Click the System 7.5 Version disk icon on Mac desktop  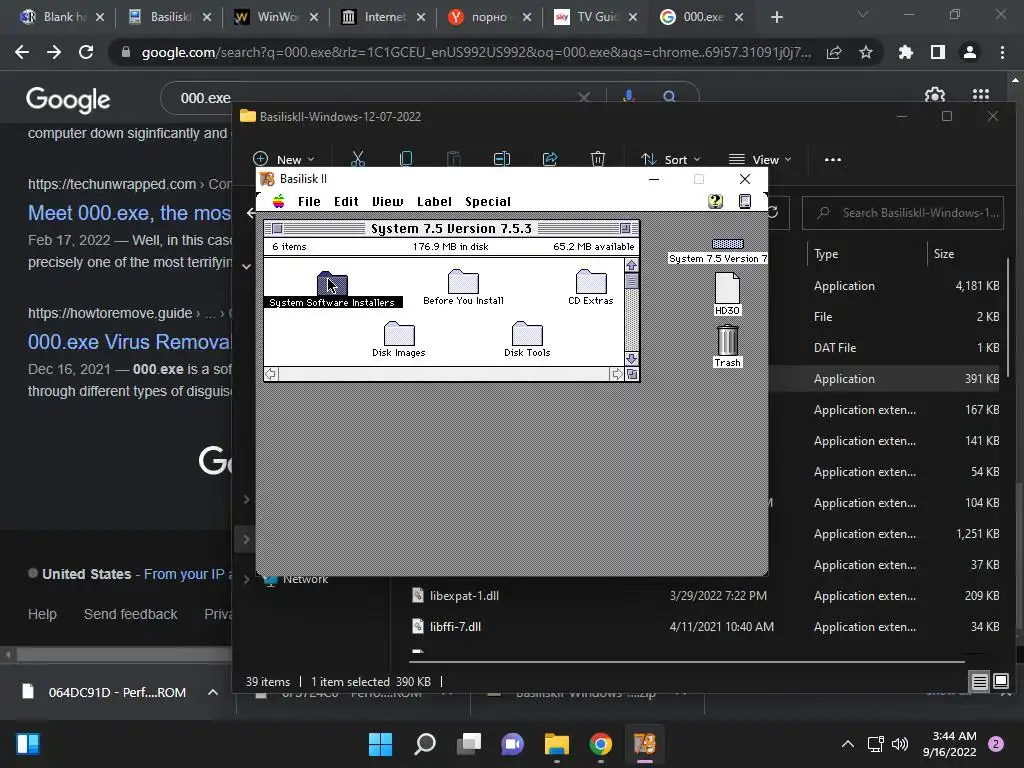coord(727,251)
